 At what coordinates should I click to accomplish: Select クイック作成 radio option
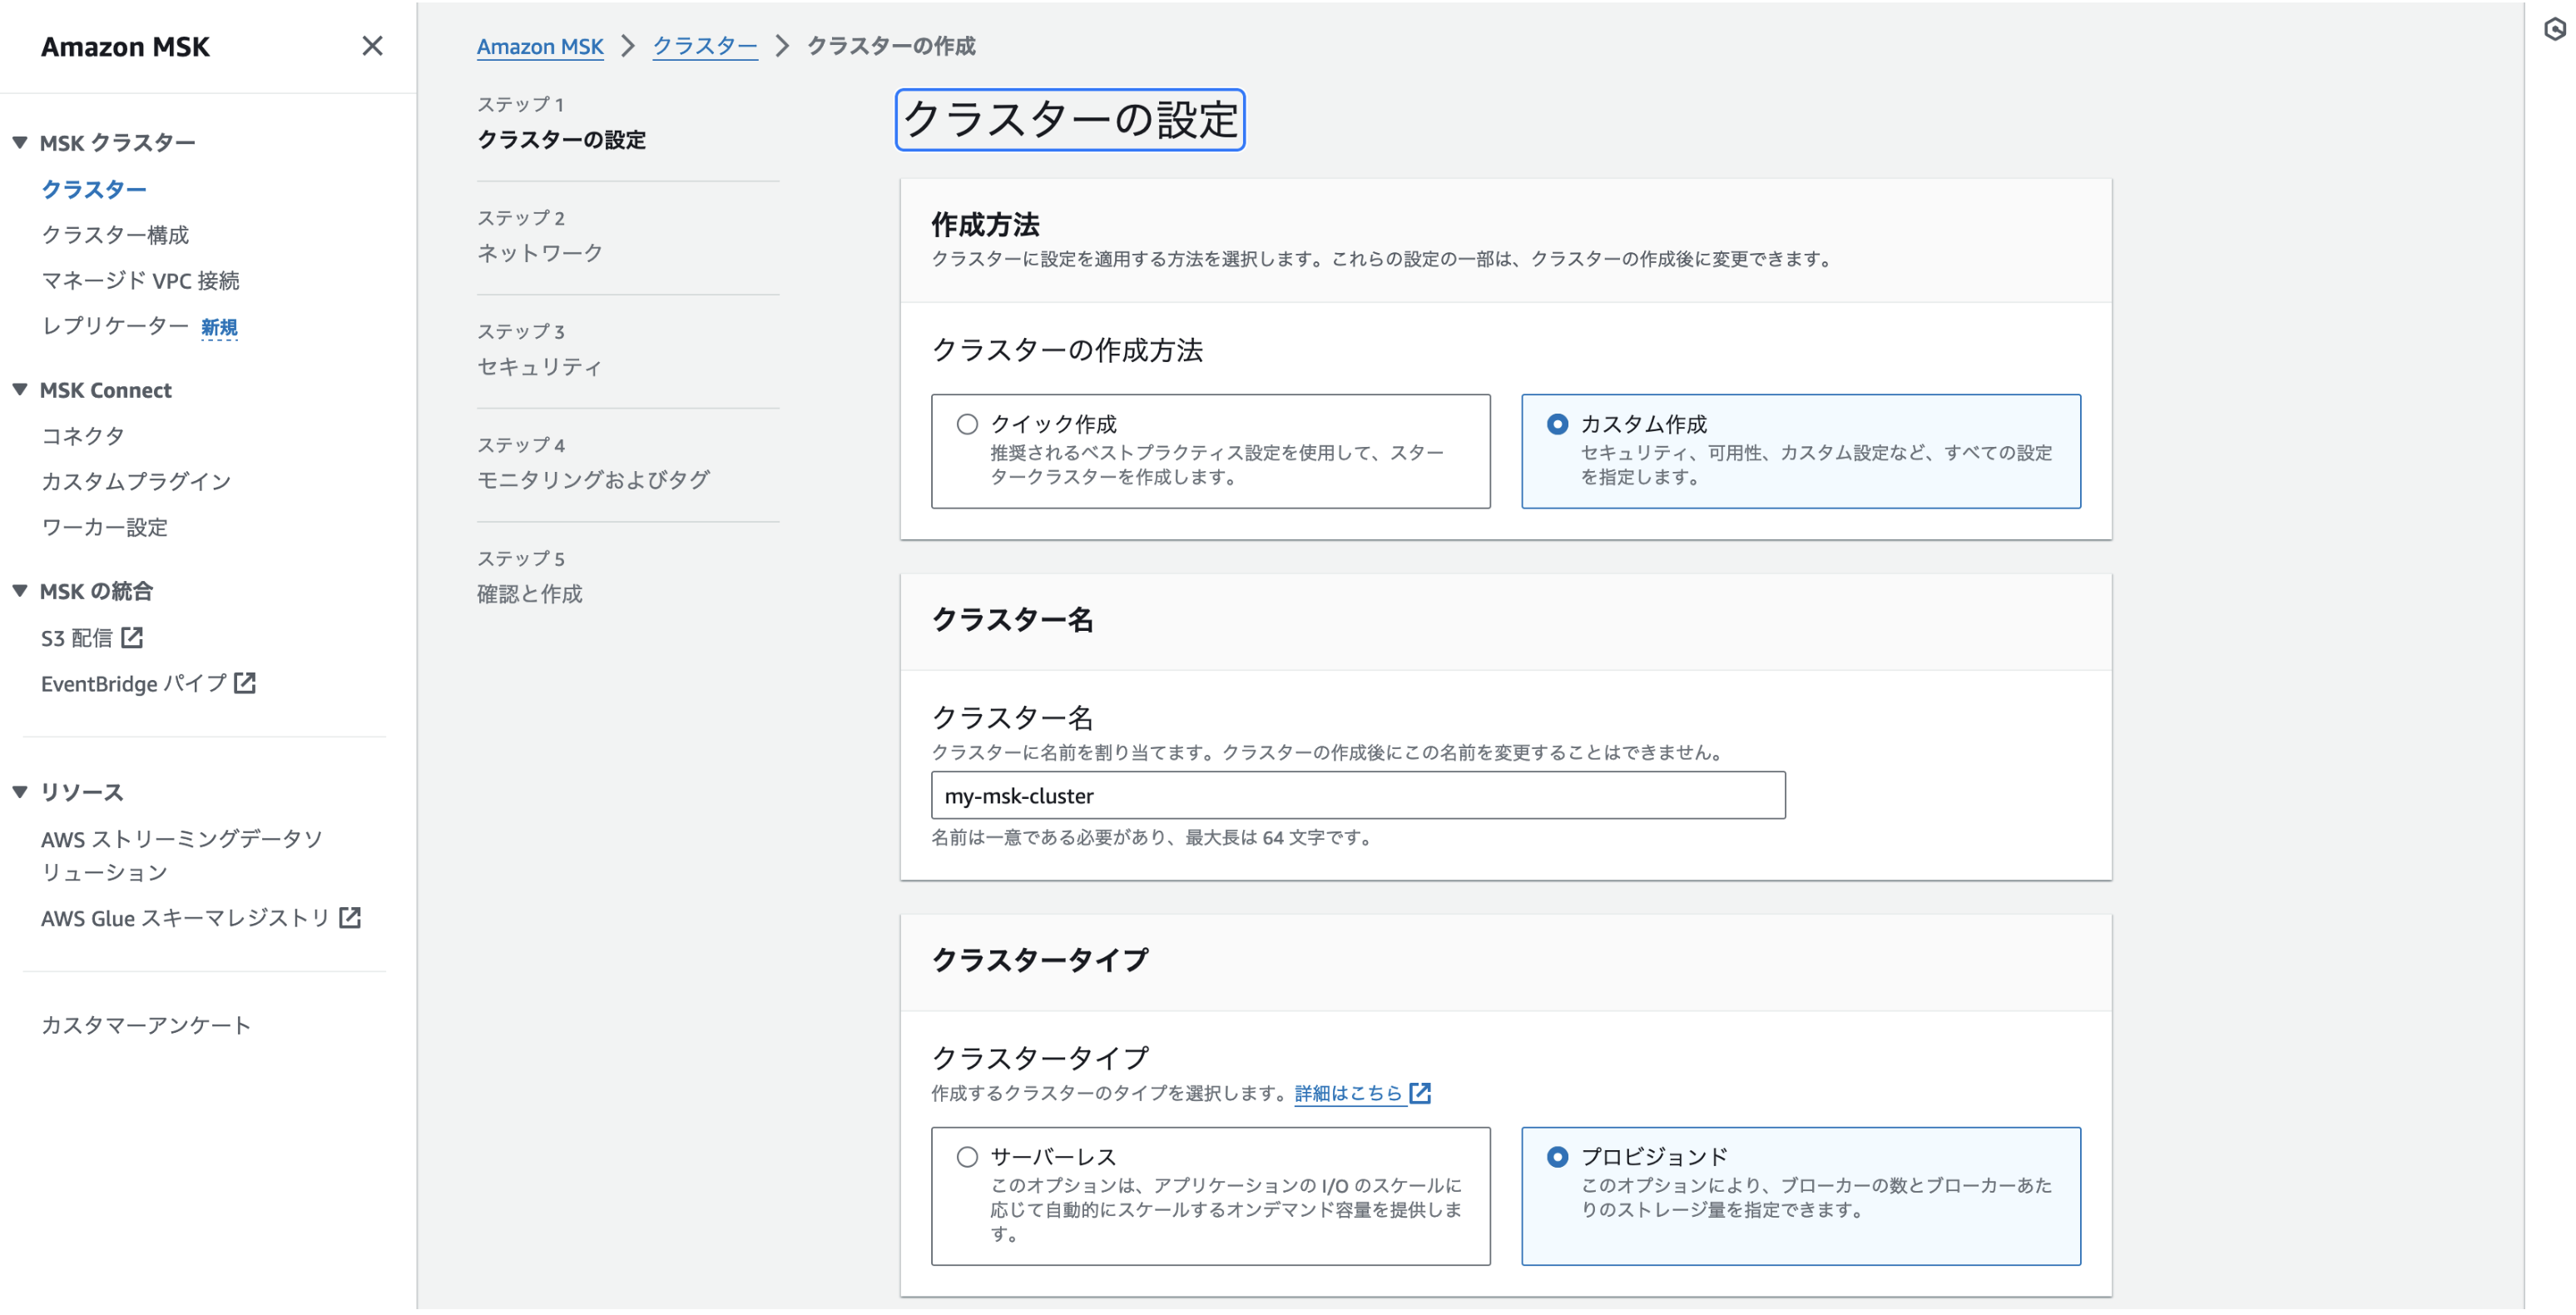[966, 425]
